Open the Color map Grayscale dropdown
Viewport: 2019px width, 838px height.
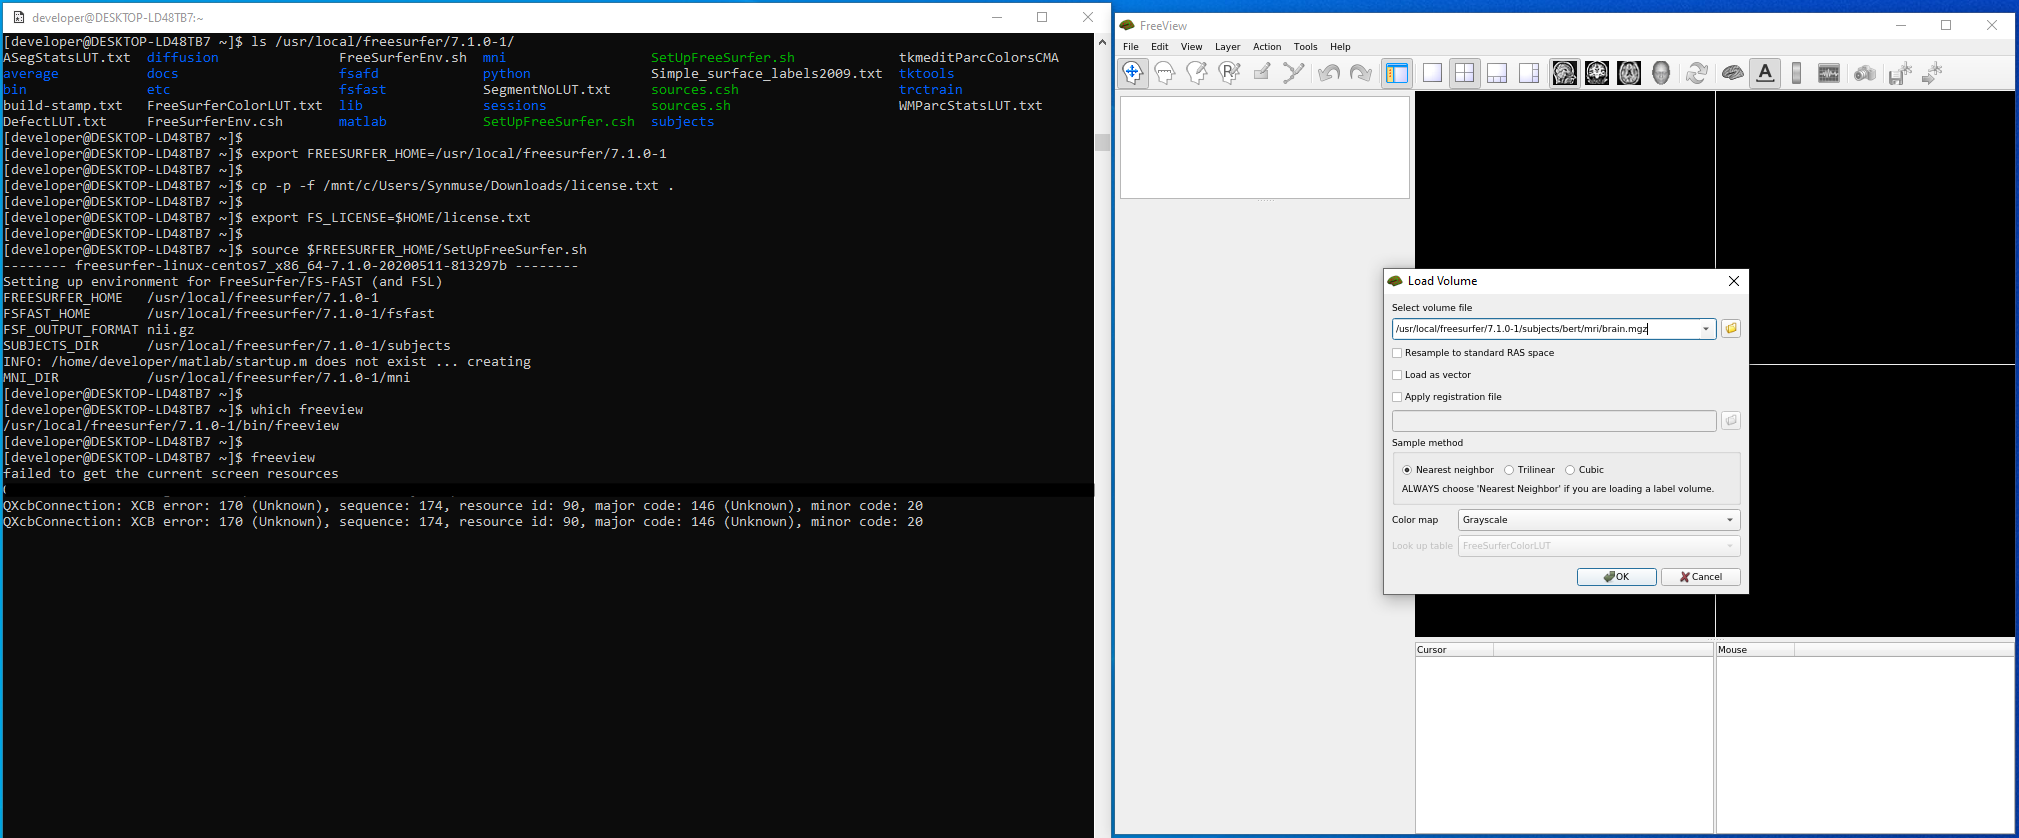click(x=1598, y=520)
